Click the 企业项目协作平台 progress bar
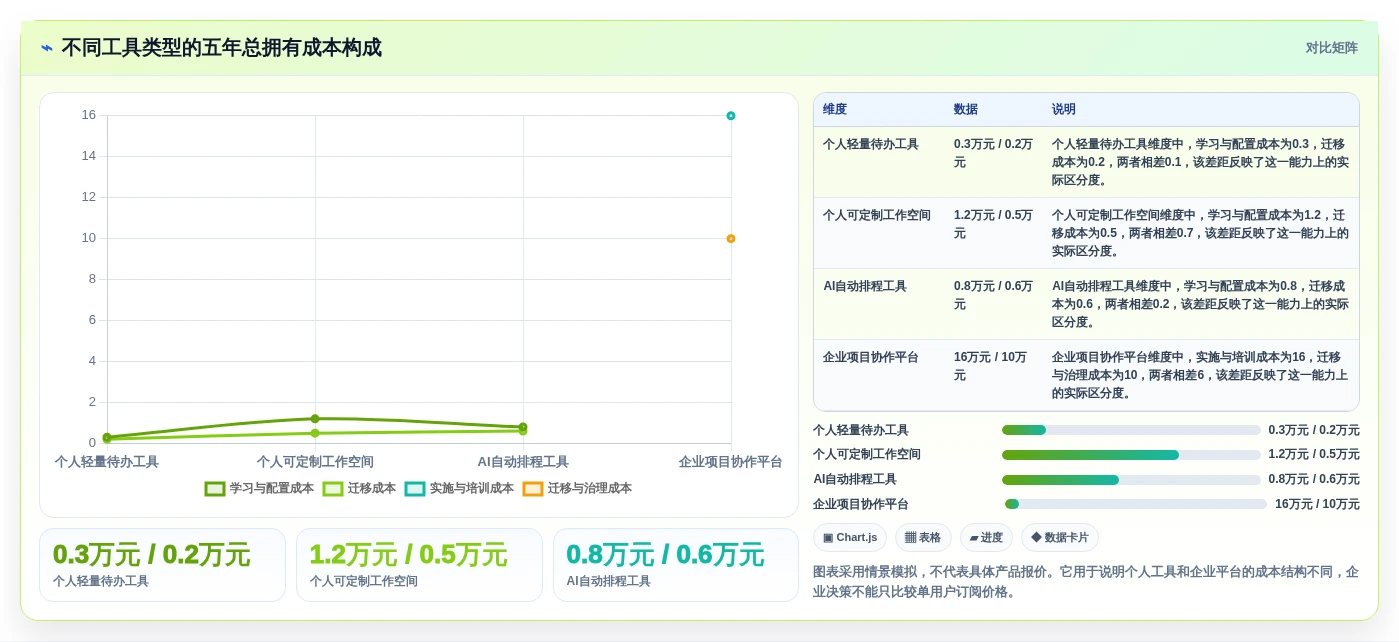 [1136, 505]
